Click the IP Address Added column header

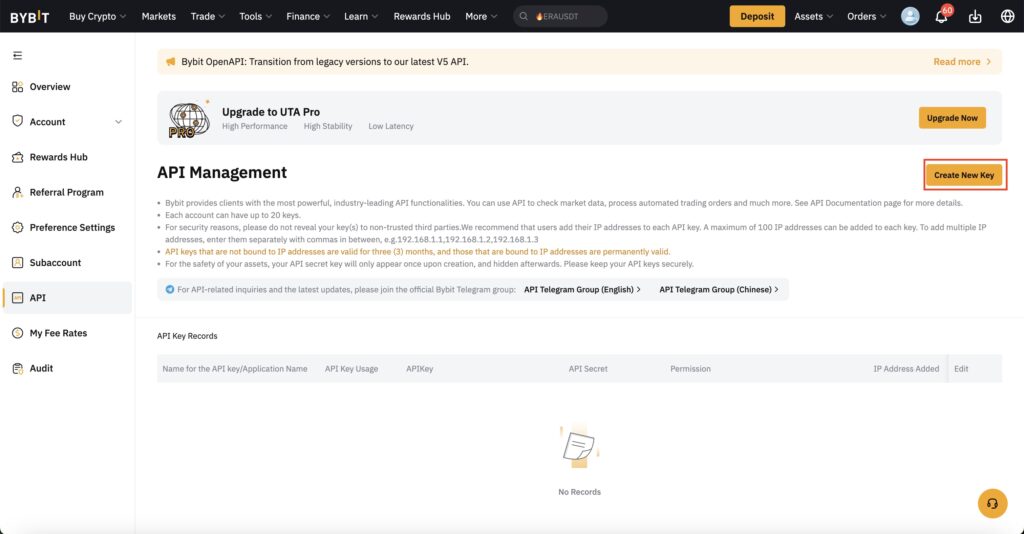pyautogui.click(x=906, y=369)
